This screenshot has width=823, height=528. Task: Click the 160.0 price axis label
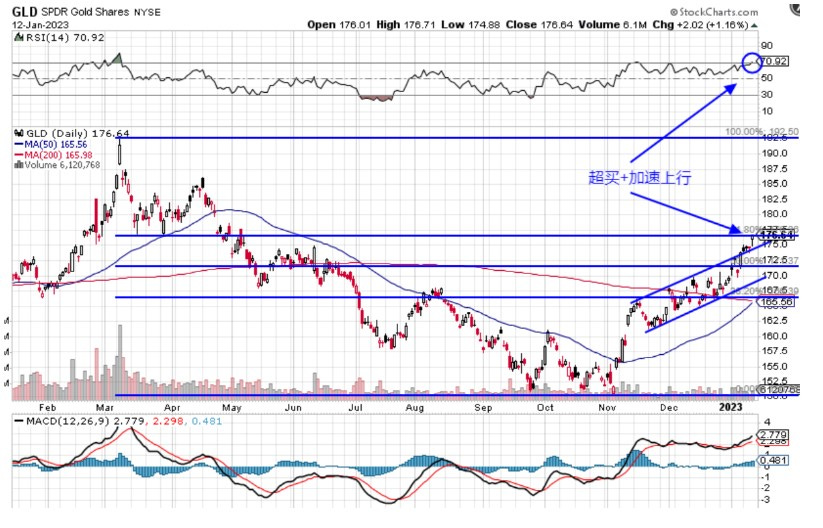774,336
